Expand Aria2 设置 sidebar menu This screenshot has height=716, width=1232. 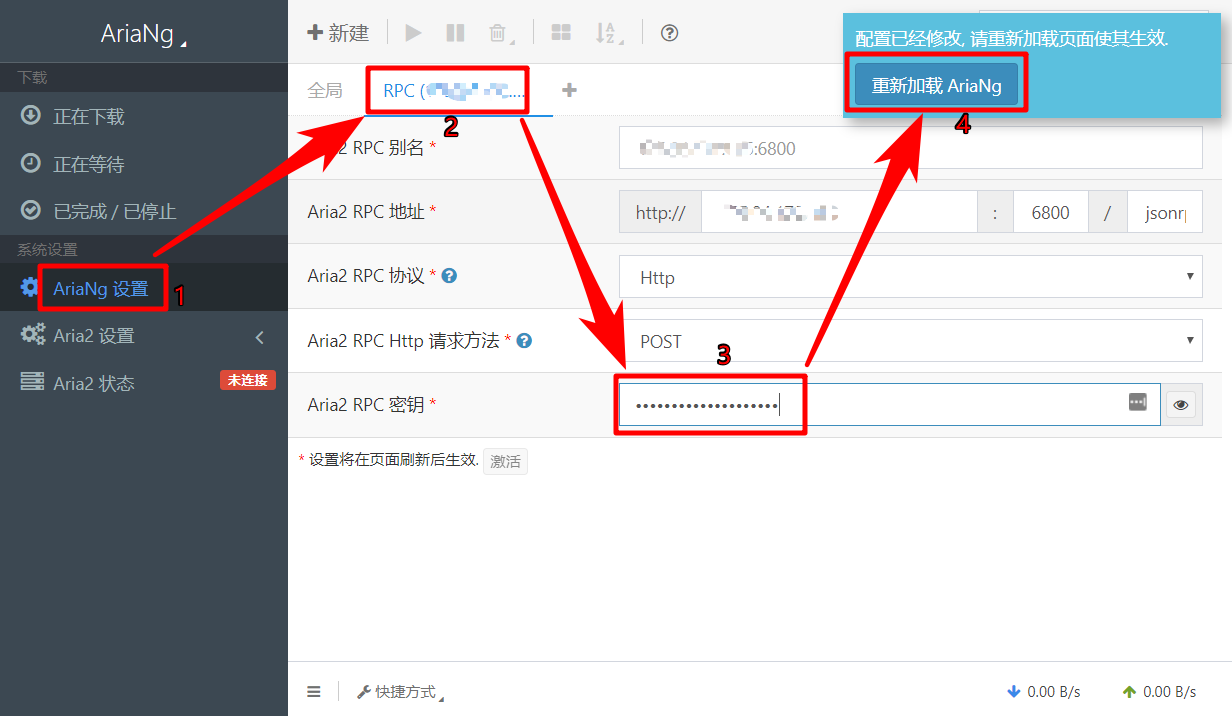pyautogui.click(x=144, y=336)
